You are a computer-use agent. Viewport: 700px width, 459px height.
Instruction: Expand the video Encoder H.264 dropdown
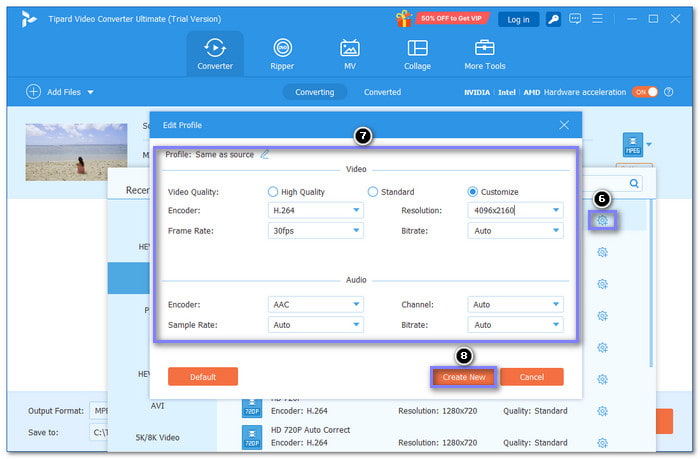[x=315, y=211]
